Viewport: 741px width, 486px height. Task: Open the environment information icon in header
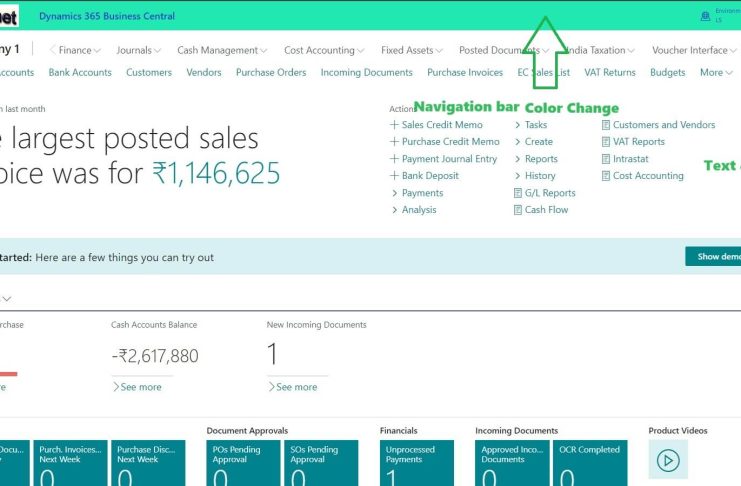[x=705, y=17]
